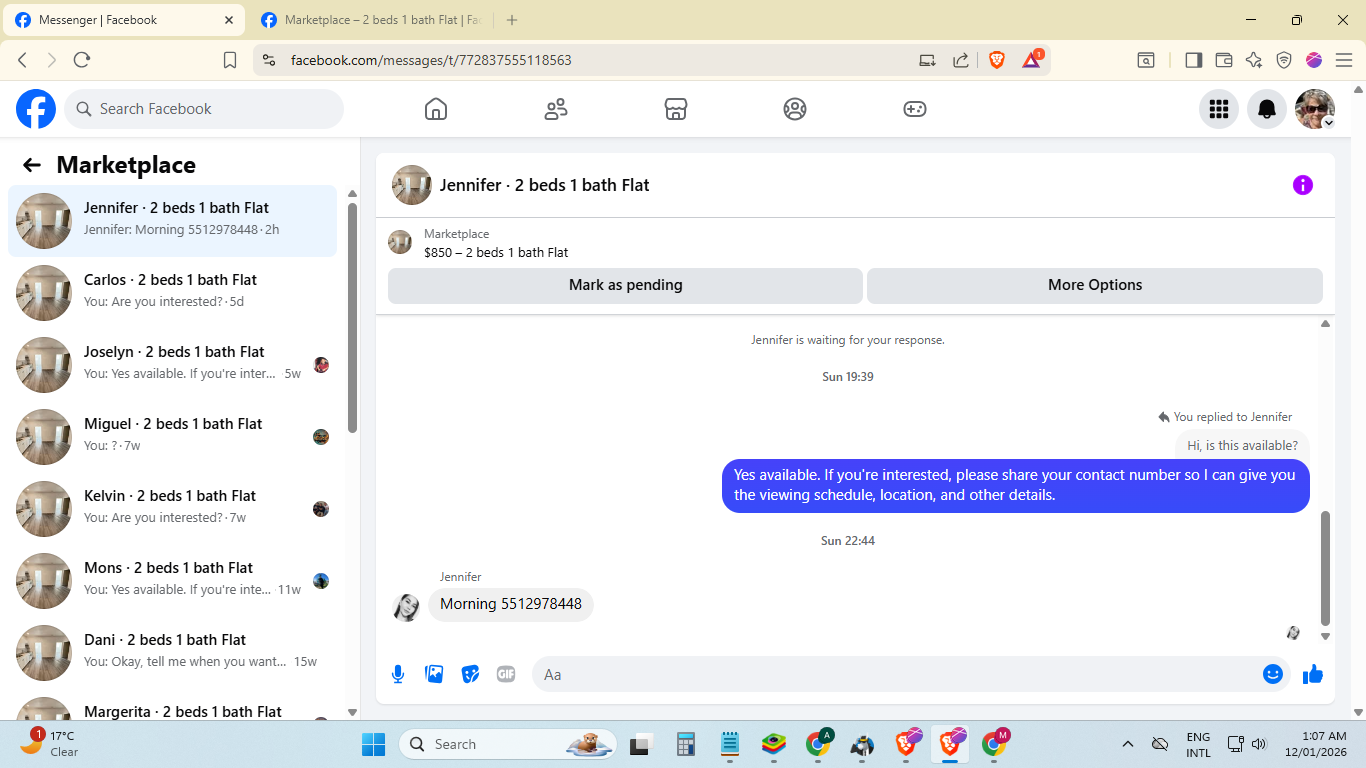Reload the page
Viewport: 1366px width, 768px height.
[x=82, y=60]
